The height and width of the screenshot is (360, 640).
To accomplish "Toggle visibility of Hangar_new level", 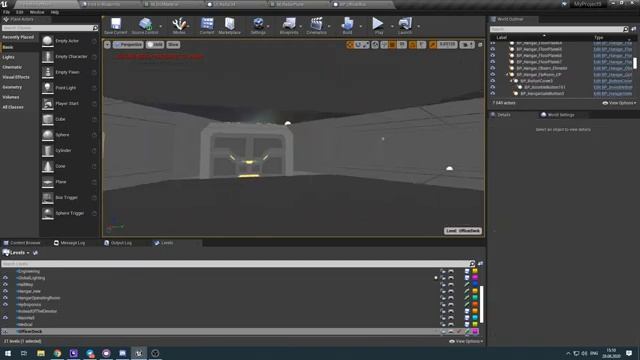I will tap(5, 291).
